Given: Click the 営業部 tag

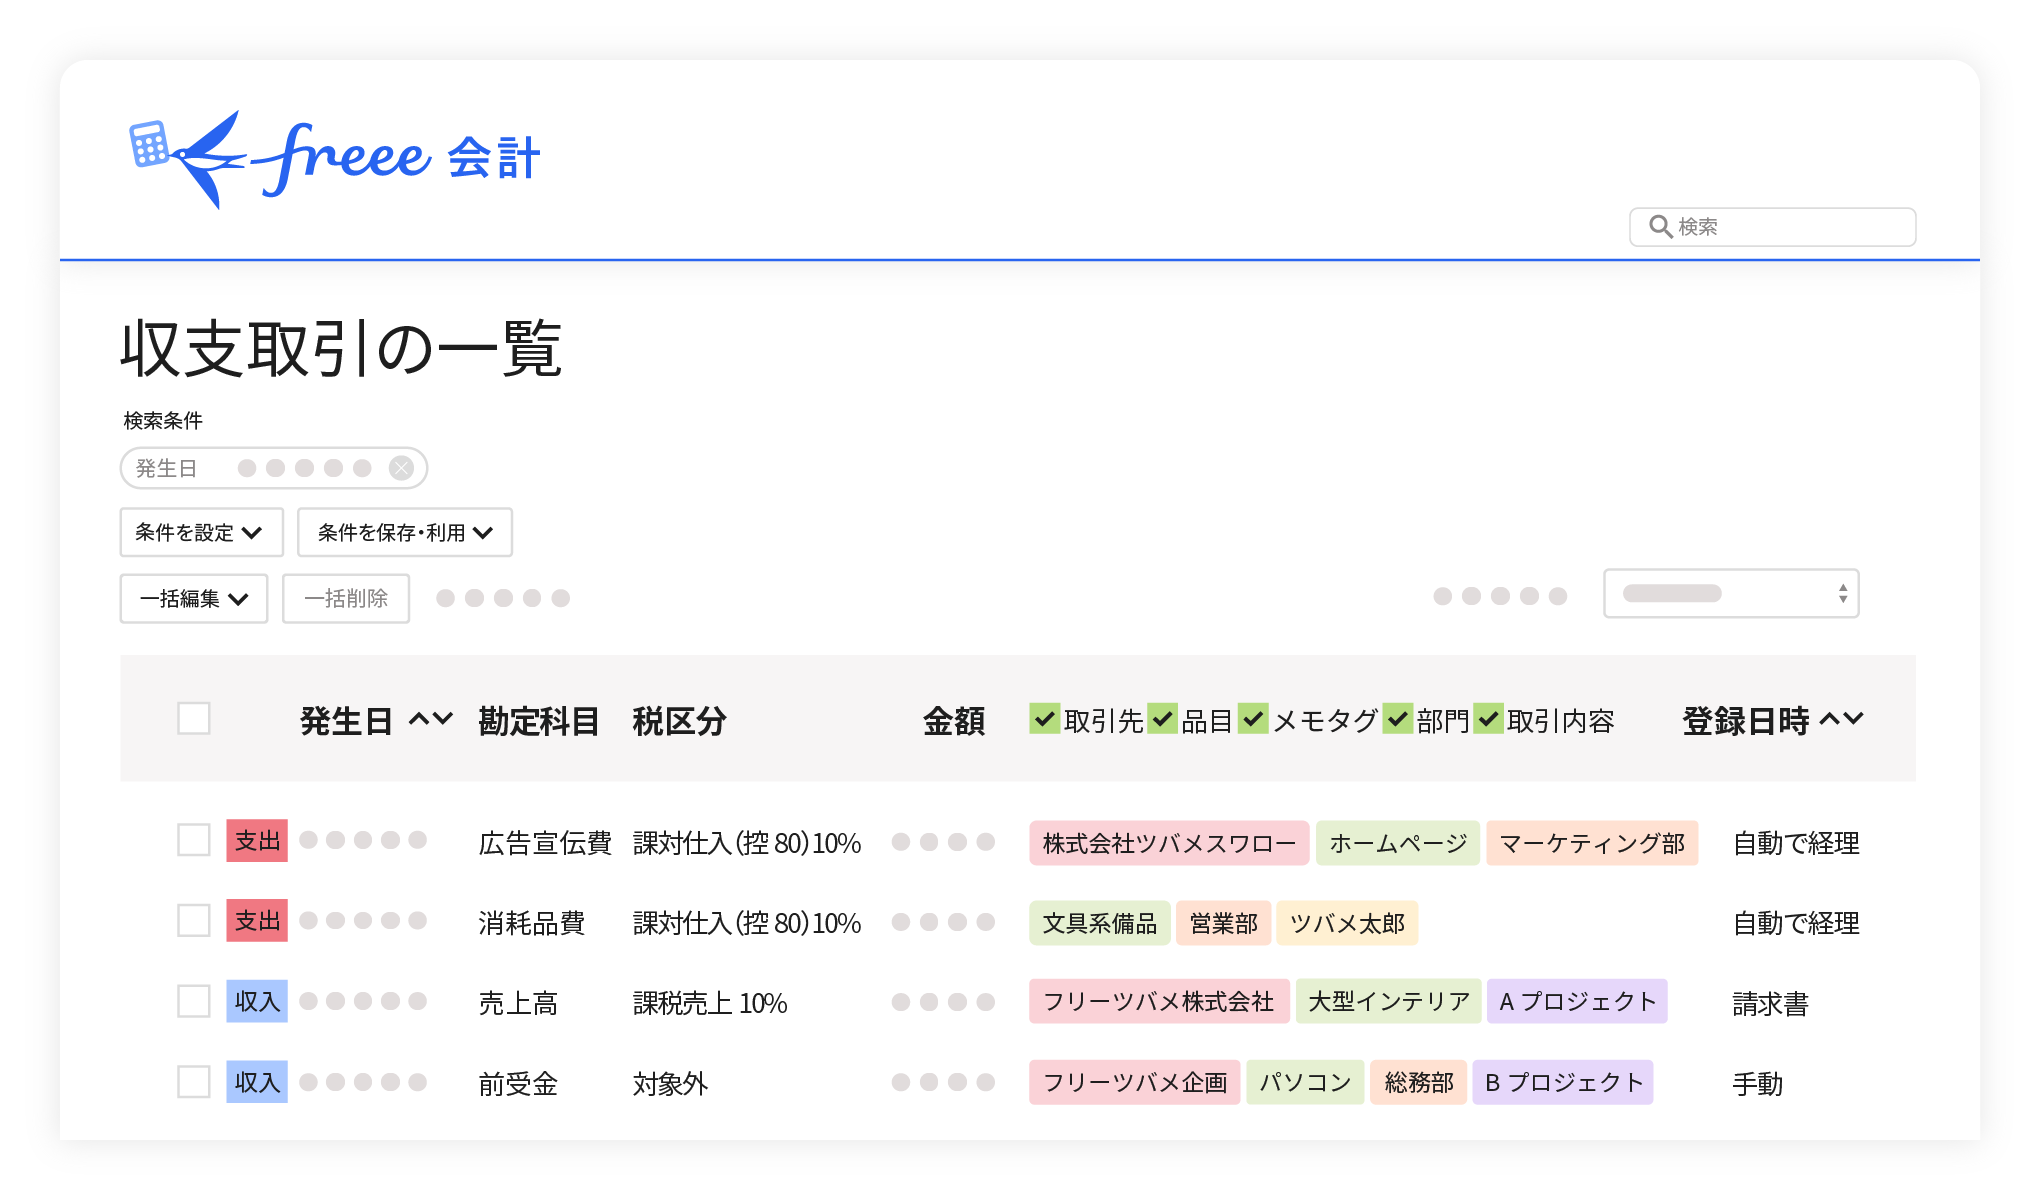Looking at the screenshot, I should [x=1224, y=923].
